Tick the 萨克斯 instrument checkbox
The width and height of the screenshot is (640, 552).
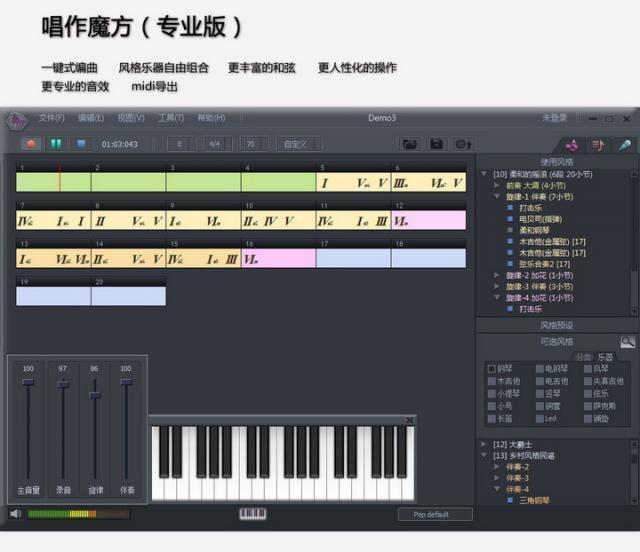coord(586,406)
